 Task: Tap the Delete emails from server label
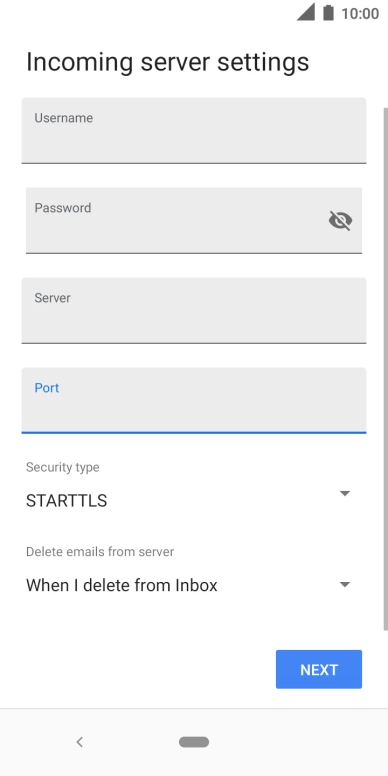coord(100,552)
